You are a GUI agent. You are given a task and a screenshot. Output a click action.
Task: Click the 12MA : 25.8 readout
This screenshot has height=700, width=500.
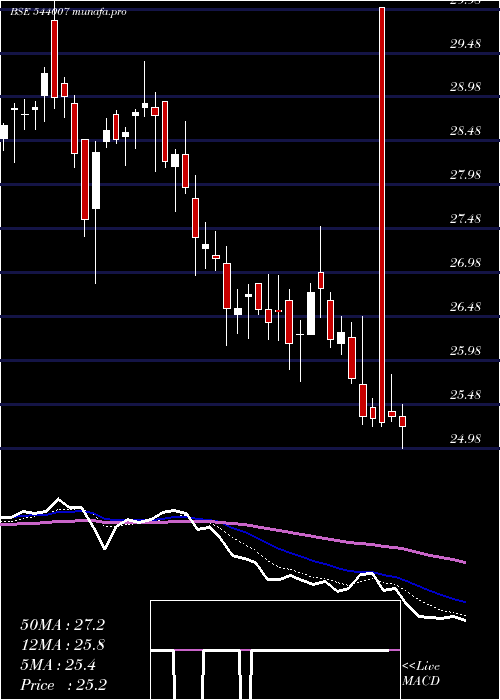click(62, 645)
